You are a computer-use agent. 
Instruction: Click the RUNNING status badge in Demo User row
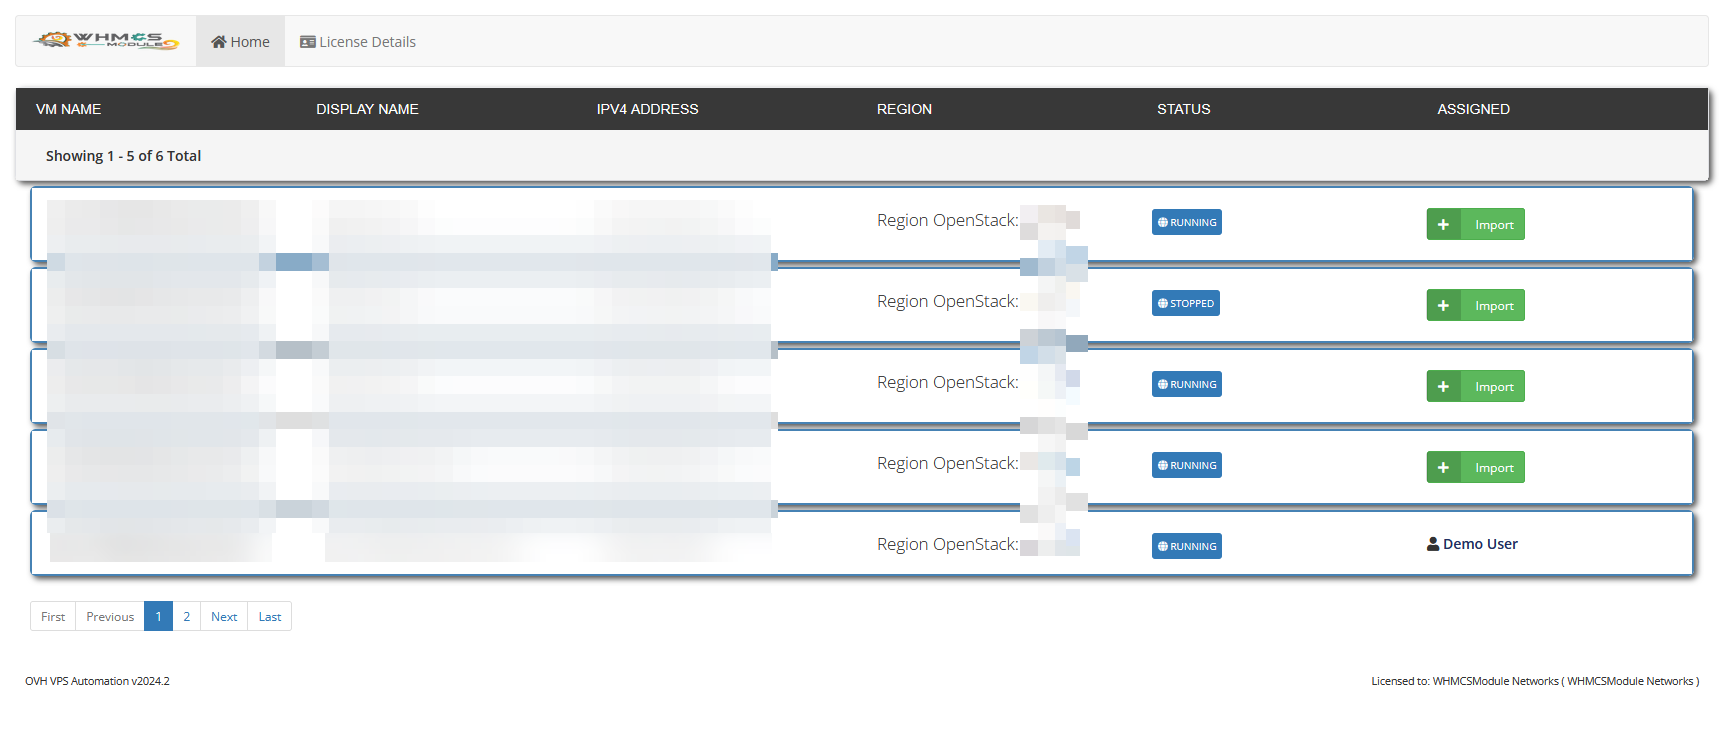[x=1186, y=546]
